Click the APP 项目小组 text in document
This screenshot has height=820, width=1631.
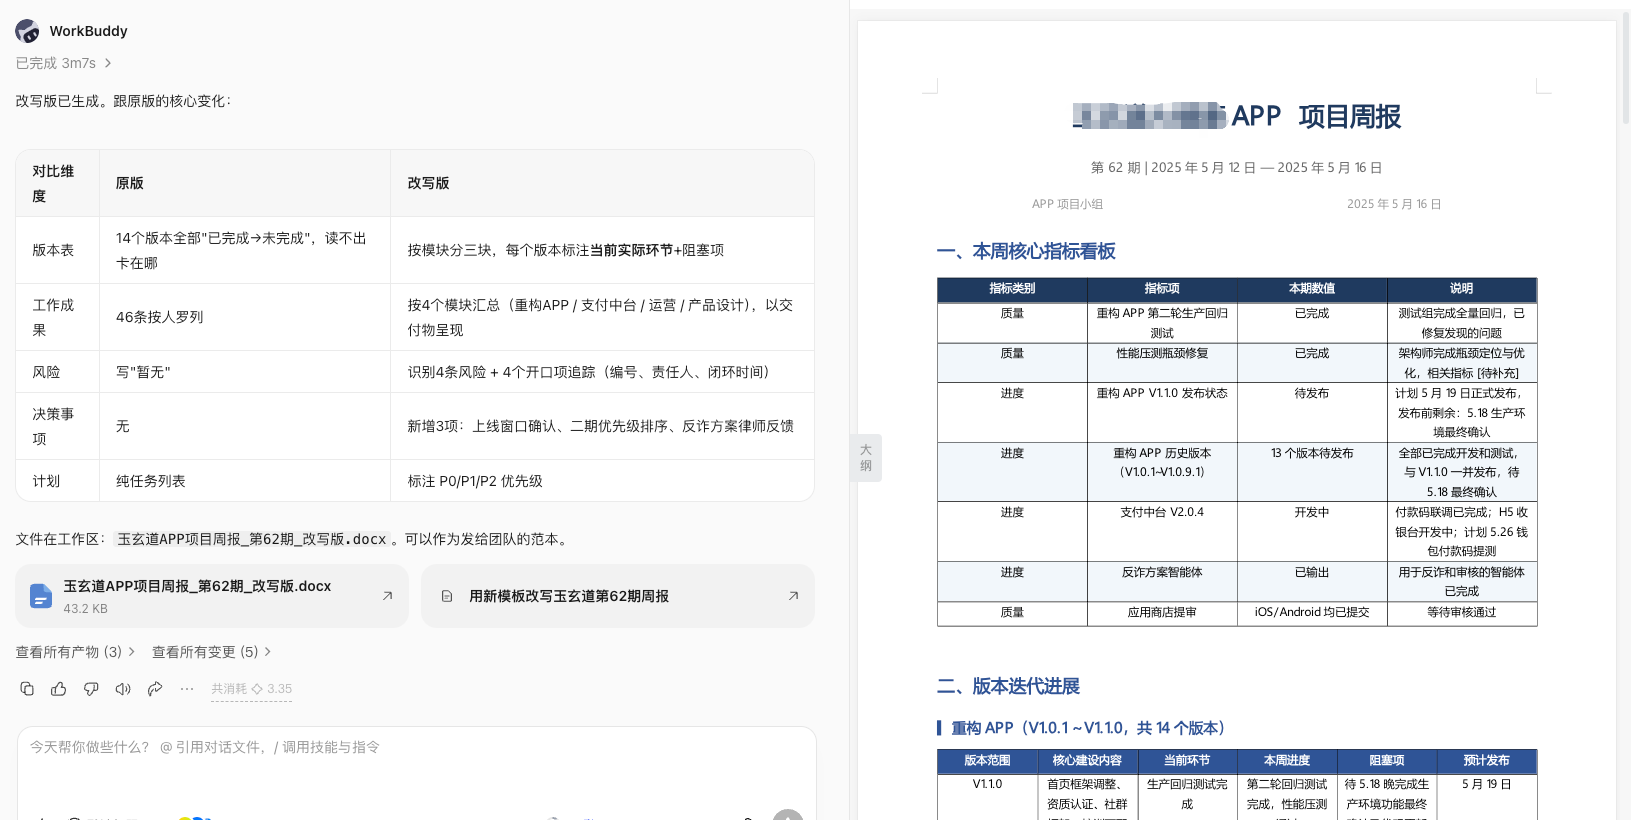pyautogui.click(x=1067, y=204)
